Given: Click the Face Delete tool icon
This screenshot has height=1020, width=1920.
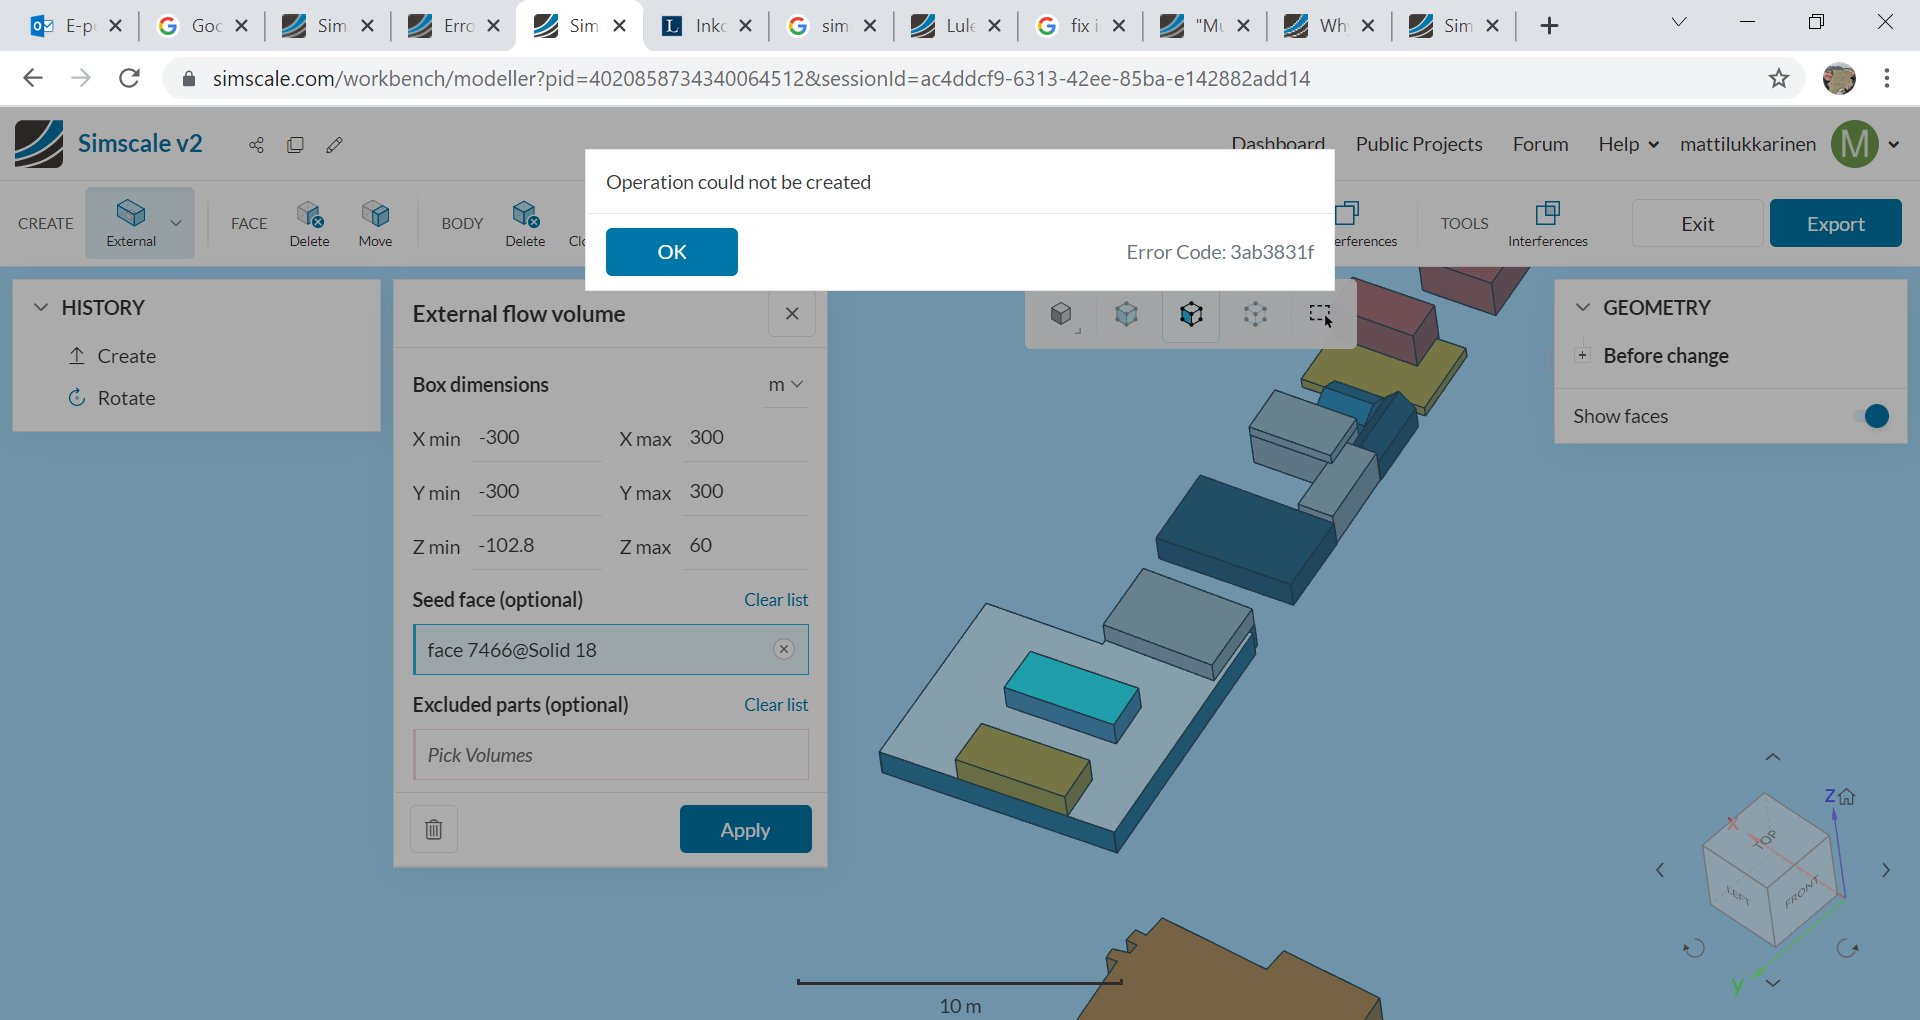Looking at the screenshot, I should click(x=309, y=223).
